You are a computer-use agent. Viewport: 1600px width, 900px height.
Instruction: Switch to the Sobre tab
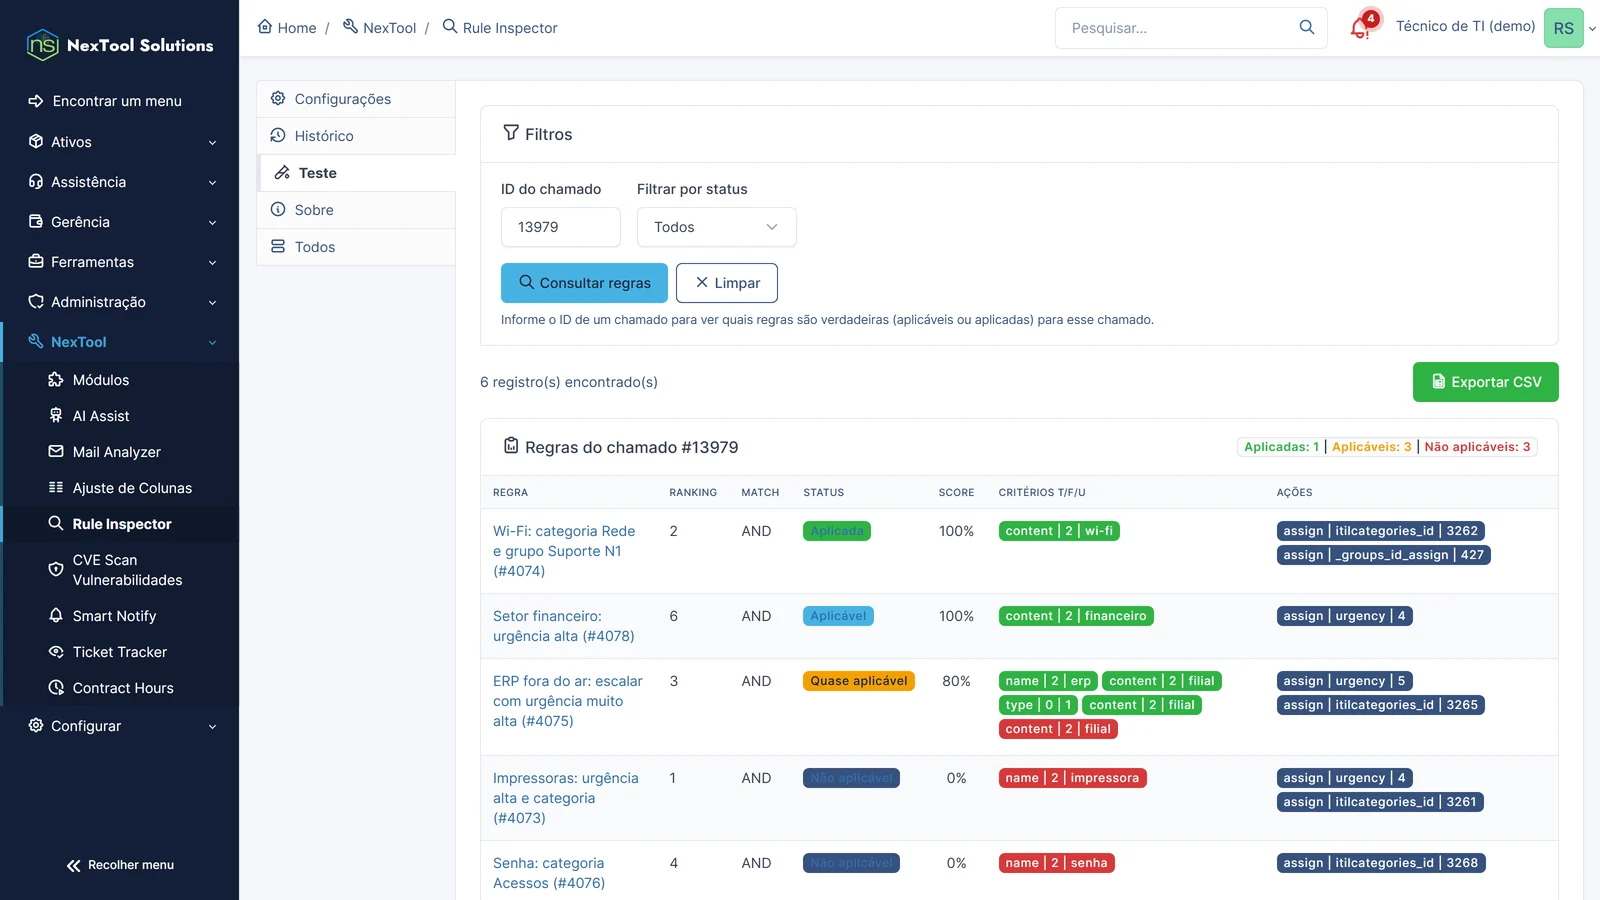(356, 210)
